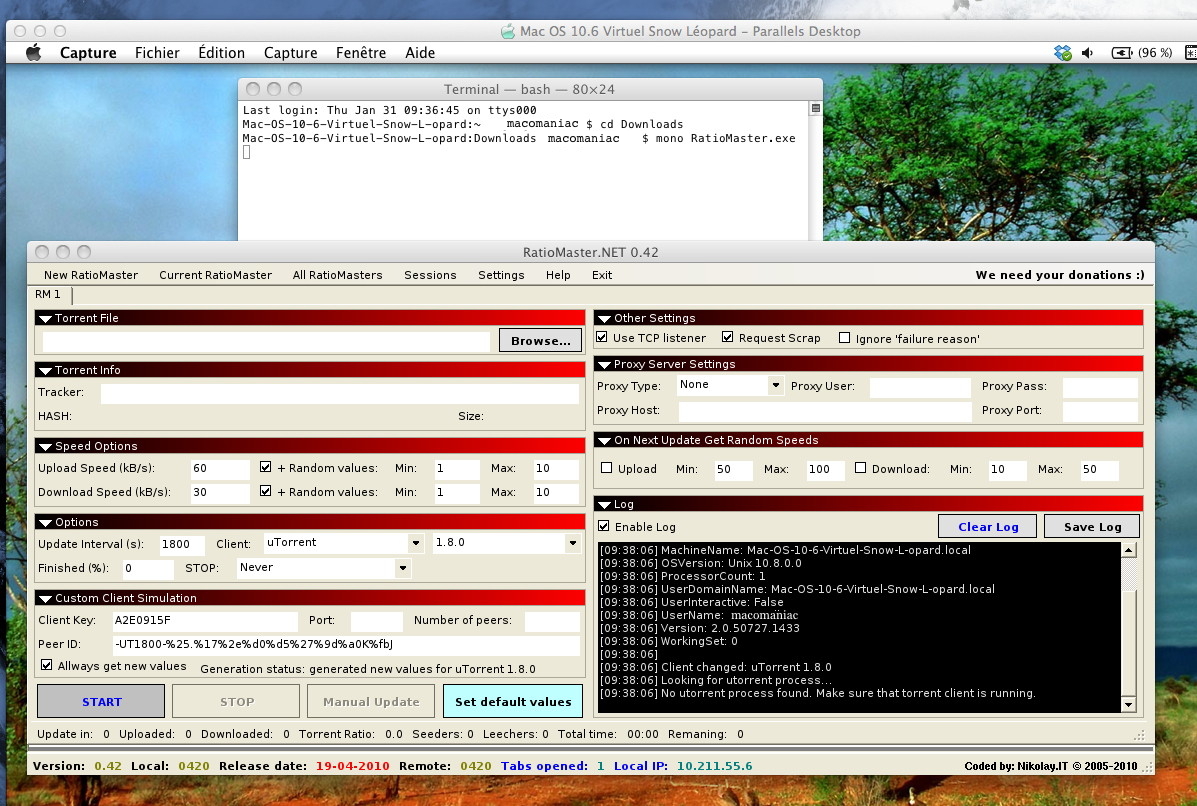Click the Proxy Host field
Screen dimensions: 1197x806
(x=824, y=411)
